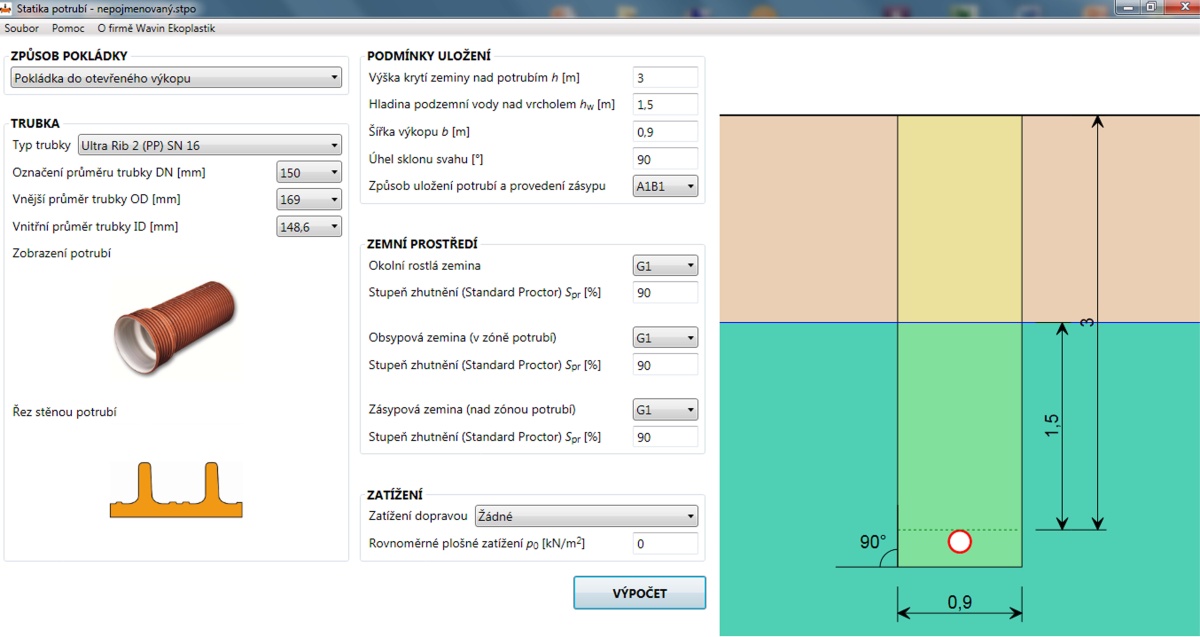The image size is (1200, 637).
Task: Open the Způsob pokládky dropdown
Action: (x=176, y=78)
